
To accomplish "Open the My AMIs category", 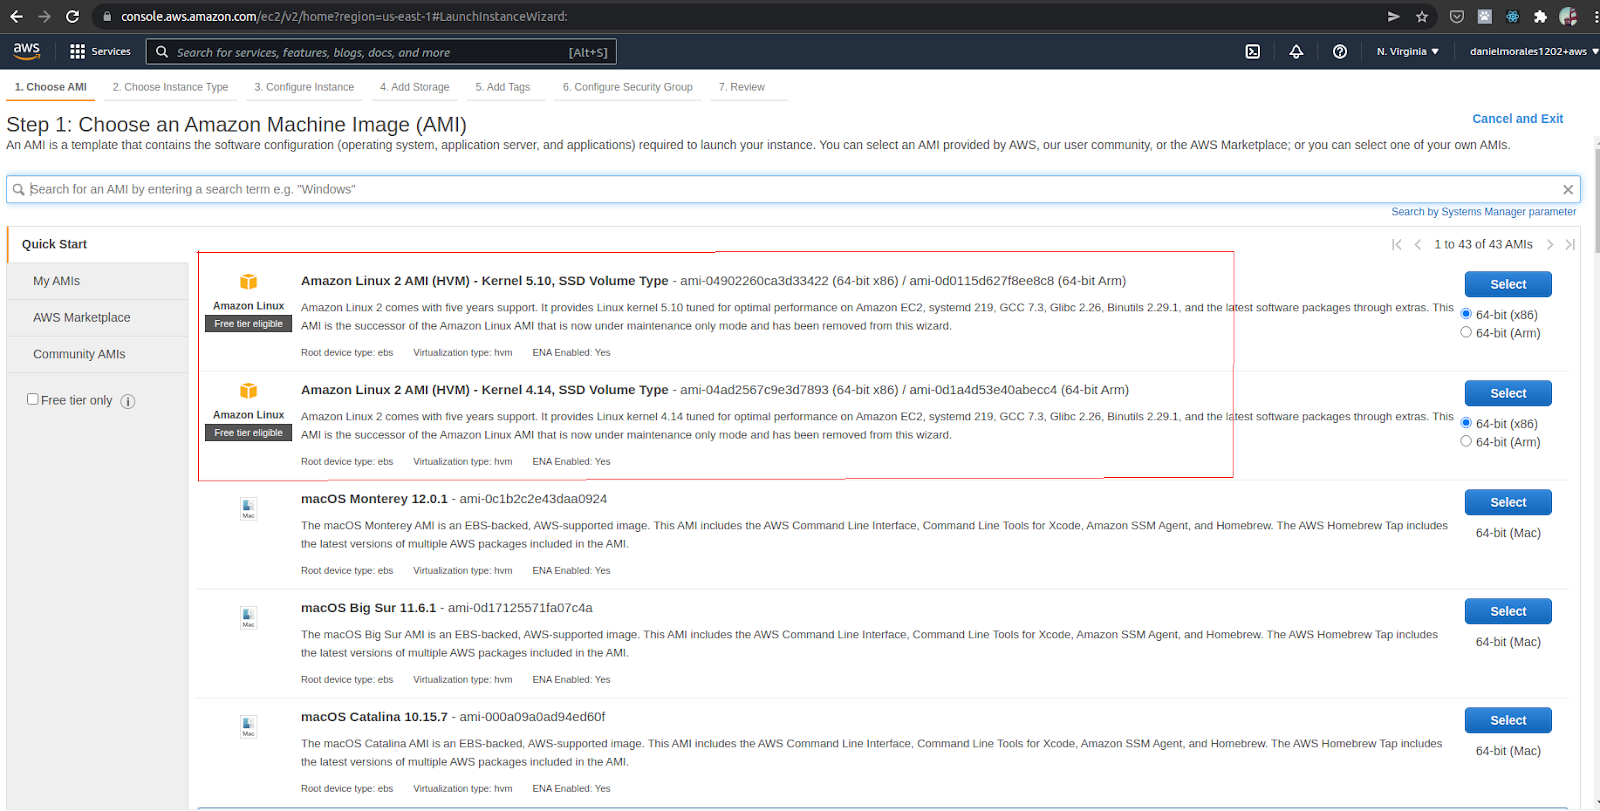I will 98,281.
